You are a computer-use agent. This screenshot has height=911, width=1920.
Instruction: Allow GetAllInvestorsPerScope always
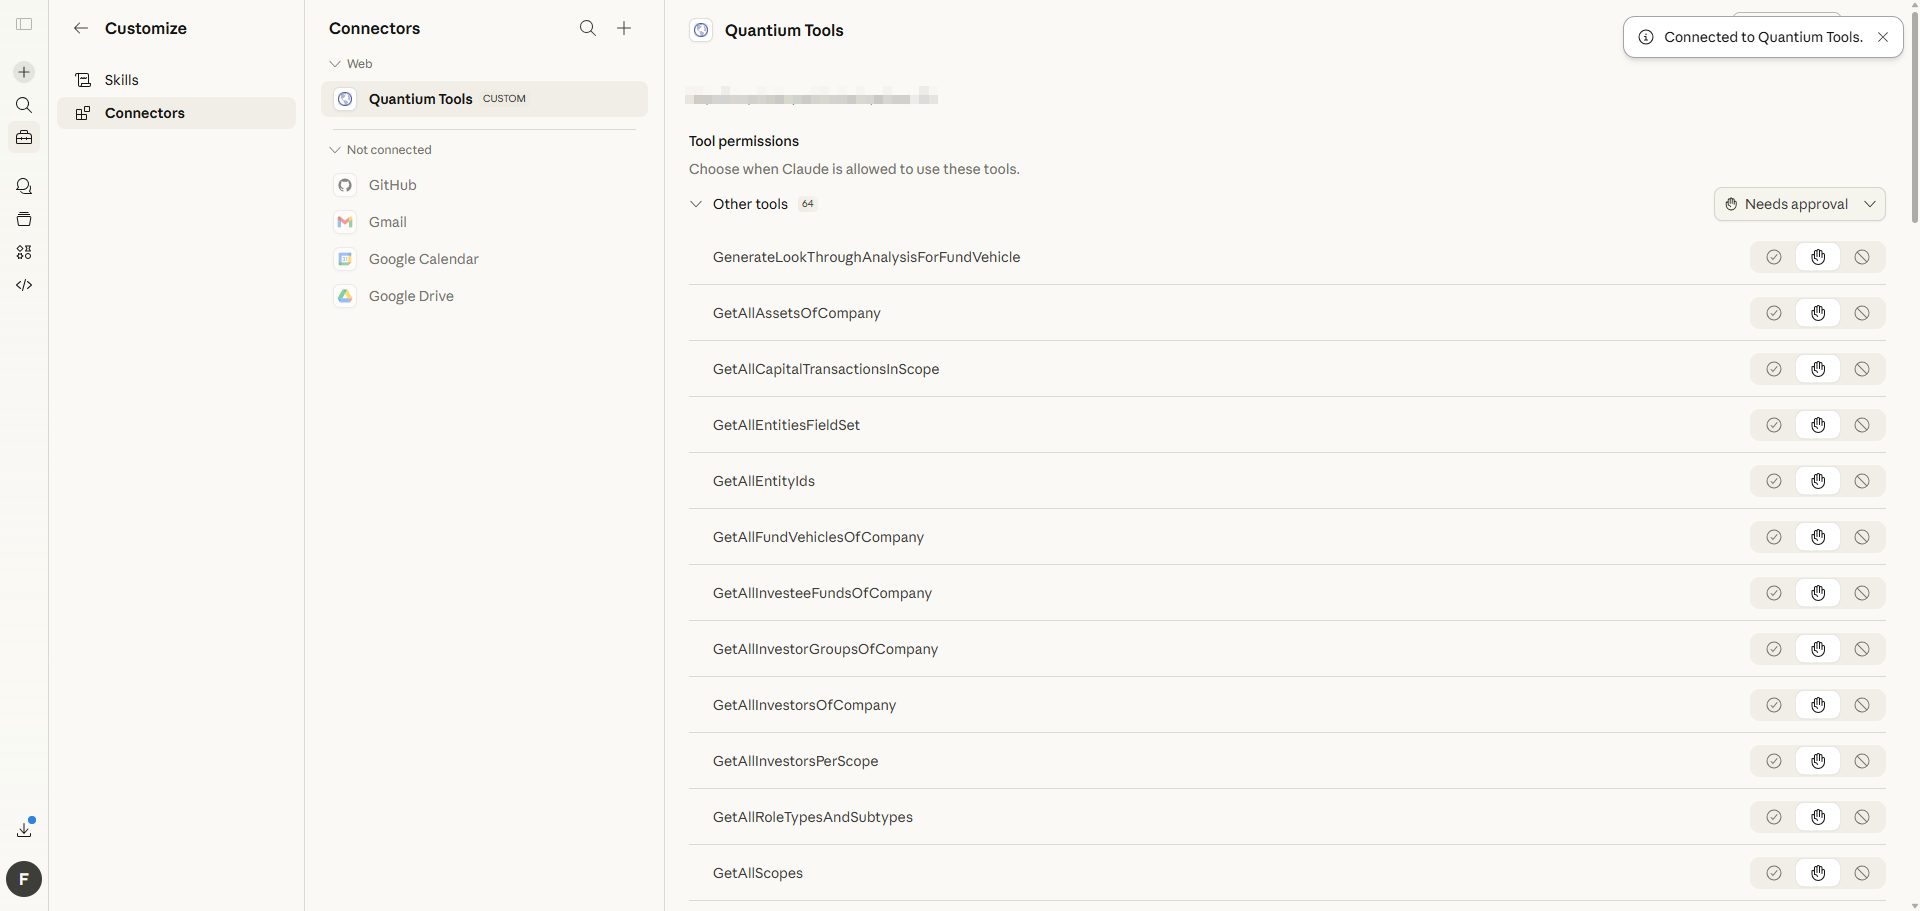pos(1773,761)
